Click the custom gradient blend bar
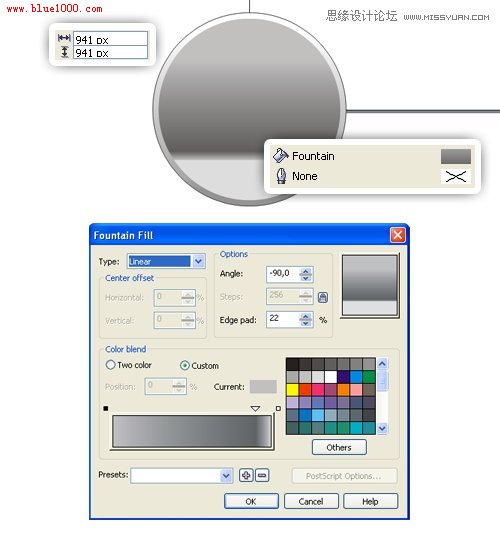Image resolution: width=500 pixels, height=541 pixels. tap(192, 431)
